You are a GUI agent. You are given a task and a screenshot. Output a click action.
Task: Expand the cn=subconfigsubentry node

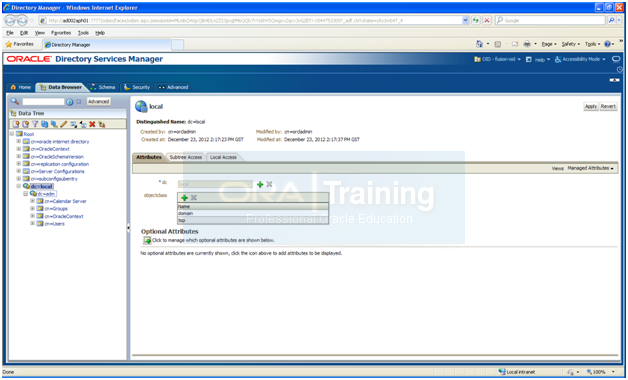coord(18,179)
